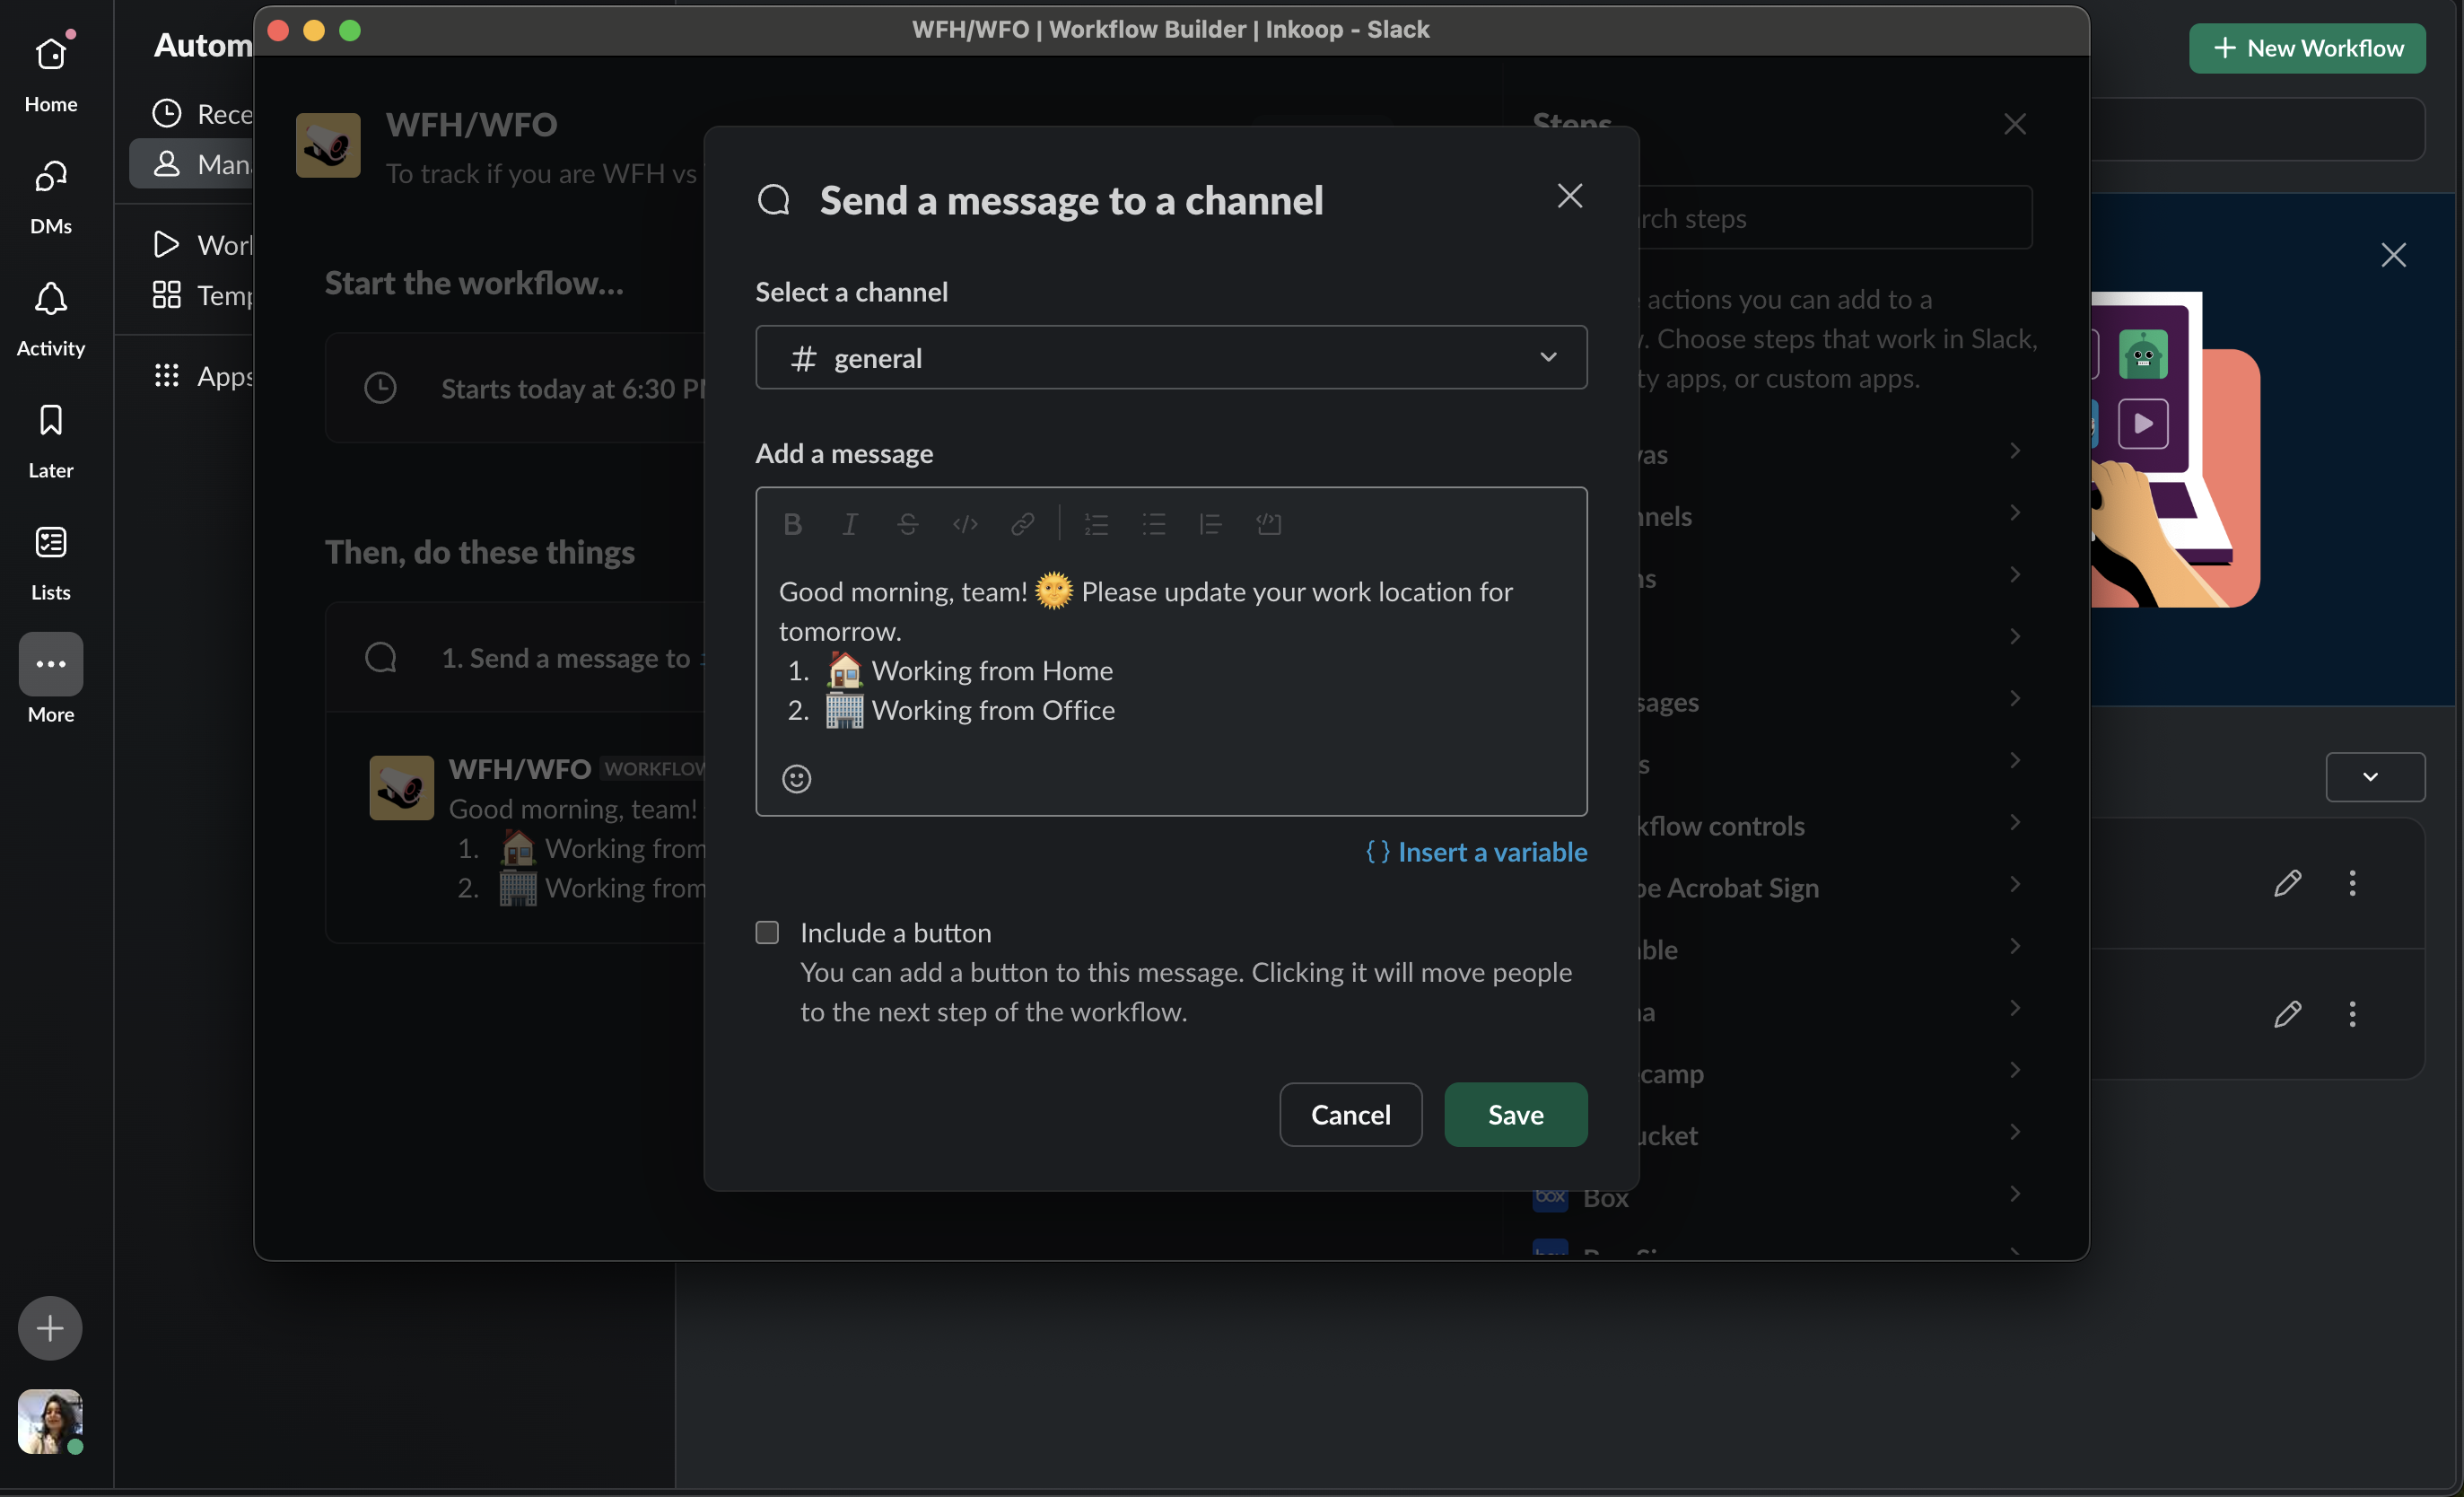2464x1497 pixels.
Task: Insert a code block in the message
Action: coord(1269,524)
